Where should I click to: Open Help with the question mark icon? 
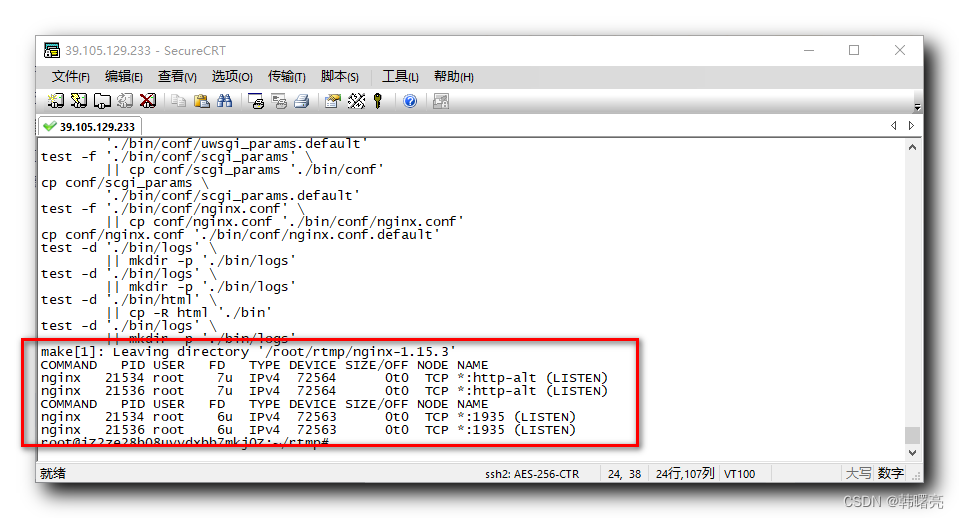click(410, 101)
